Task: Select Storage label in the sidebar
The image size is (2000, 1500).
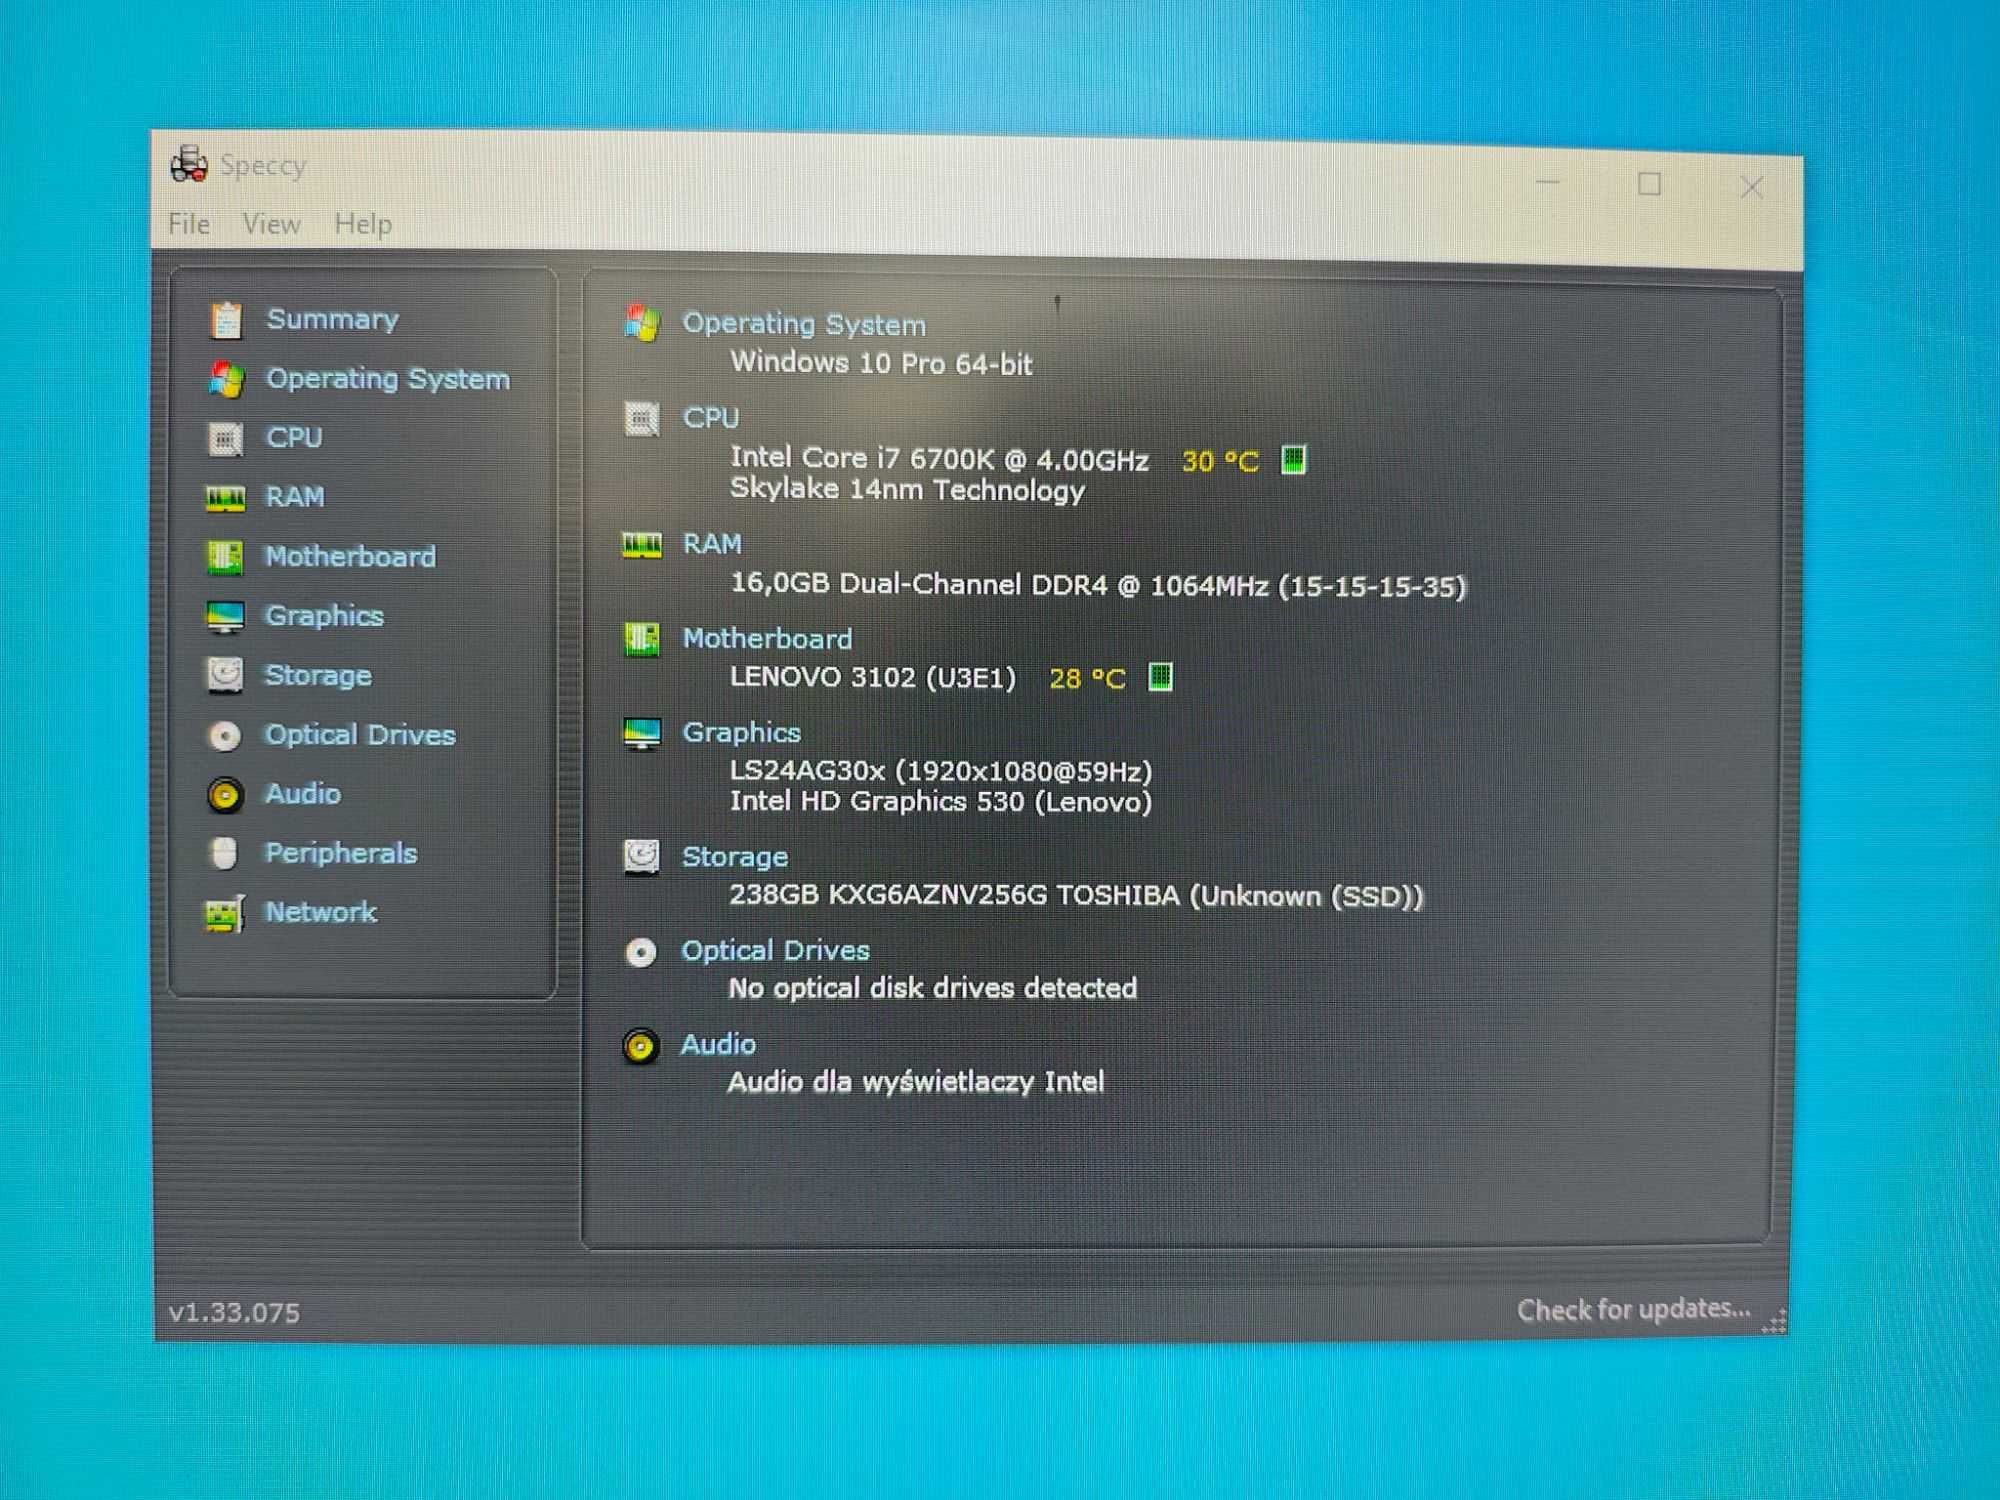Action: [318, 676]
